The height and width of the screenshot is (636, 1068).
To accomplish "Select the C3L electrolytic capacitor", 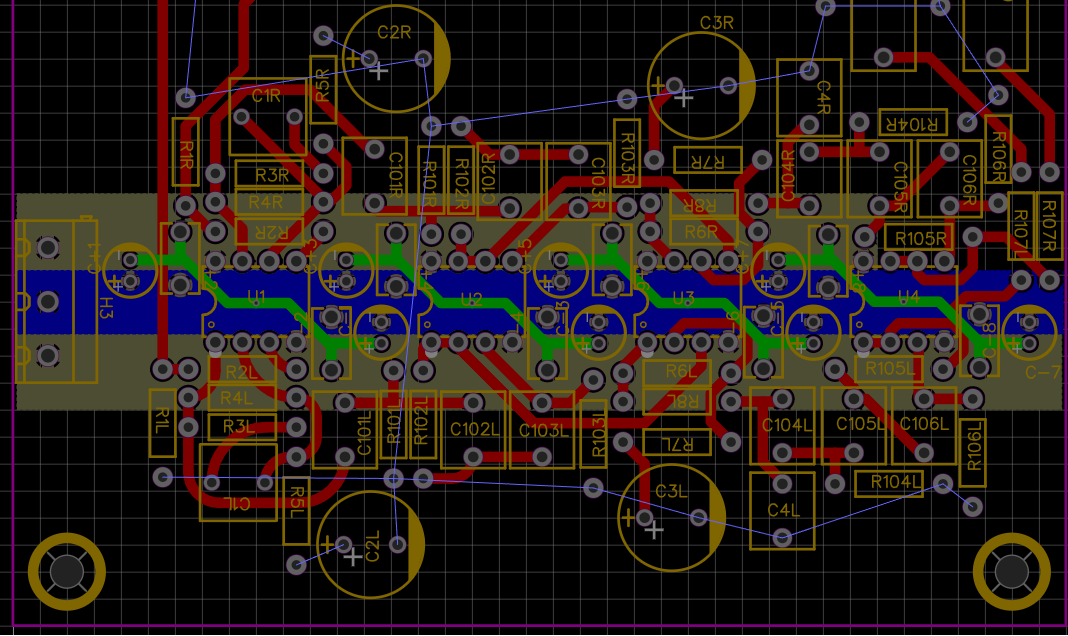I will [672, 518].
